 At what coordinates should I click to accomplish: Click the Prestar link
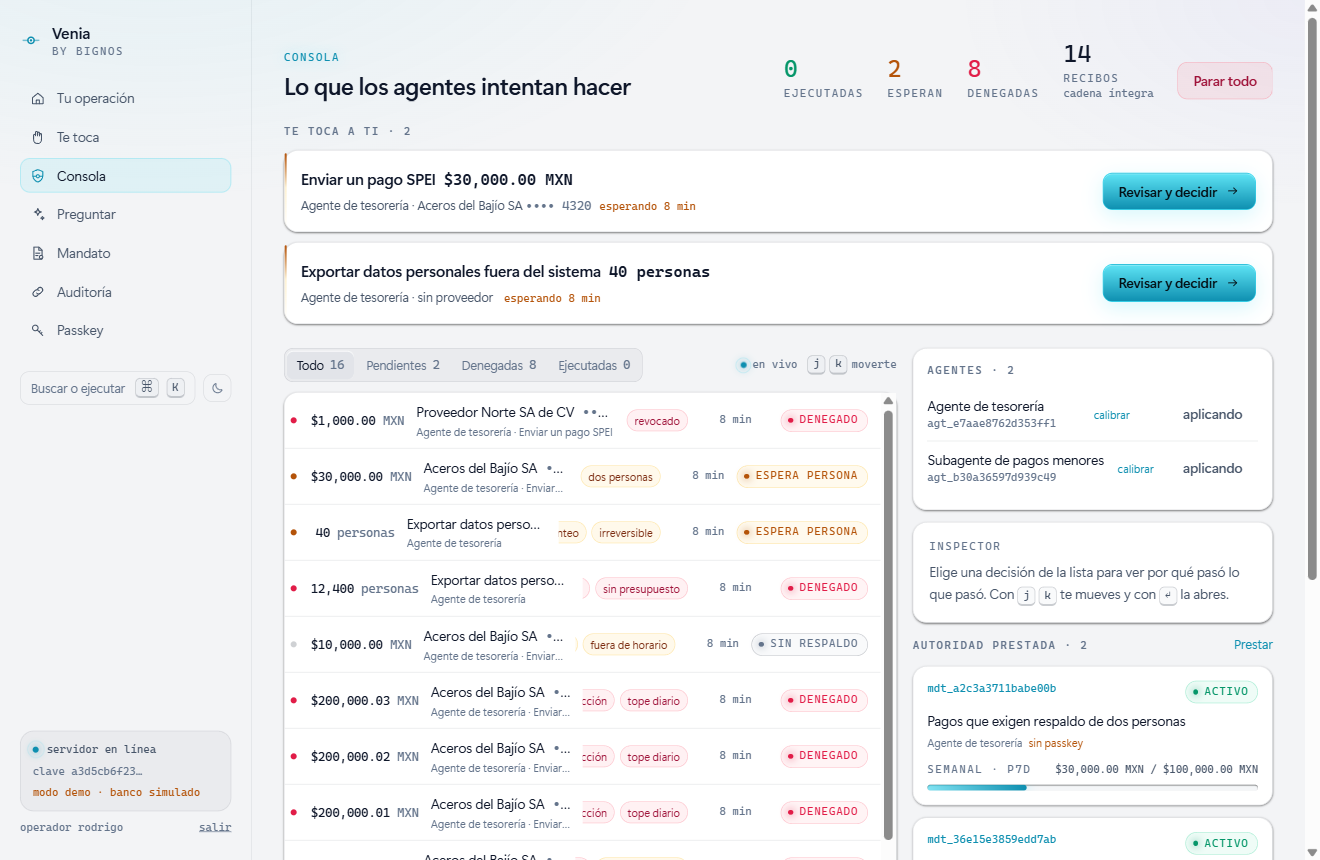pos(1253,645)
